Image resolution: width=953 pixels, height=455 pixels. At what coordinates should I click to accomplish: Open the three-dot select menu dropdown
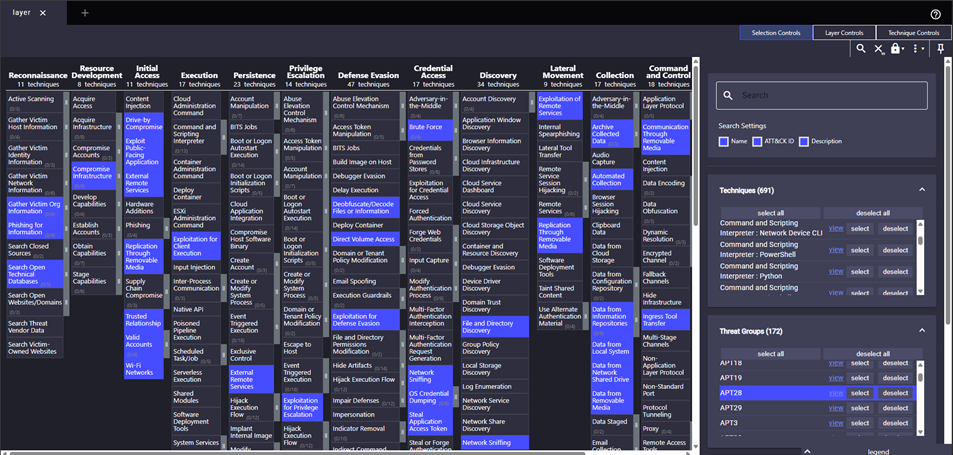pos(917,49)
